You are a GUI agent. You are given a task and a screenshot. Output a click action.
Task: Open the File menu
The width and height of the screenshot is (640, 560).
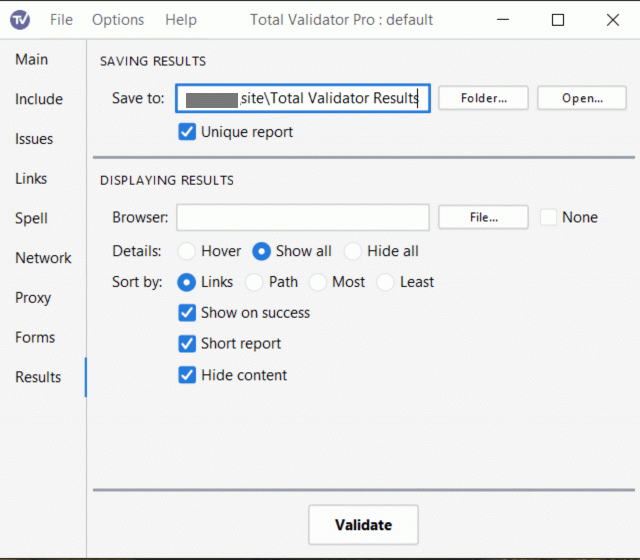click(x=61, y=20)
